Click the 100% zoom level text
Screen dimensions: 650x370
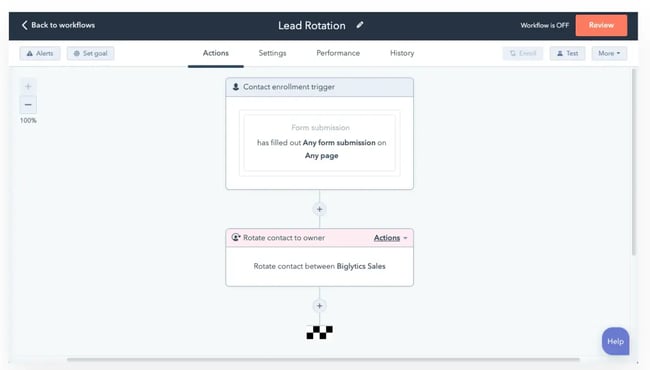tap(28, 121)
